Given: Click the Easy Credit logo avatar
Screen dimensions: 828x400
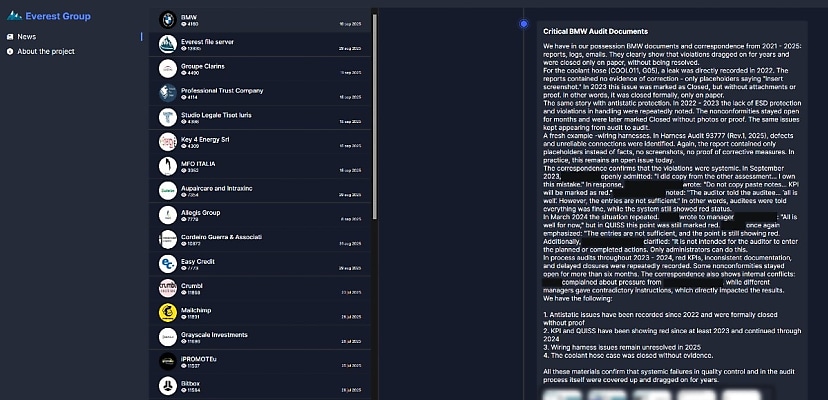Looking at the screenshot, I should tap(168, 264).
